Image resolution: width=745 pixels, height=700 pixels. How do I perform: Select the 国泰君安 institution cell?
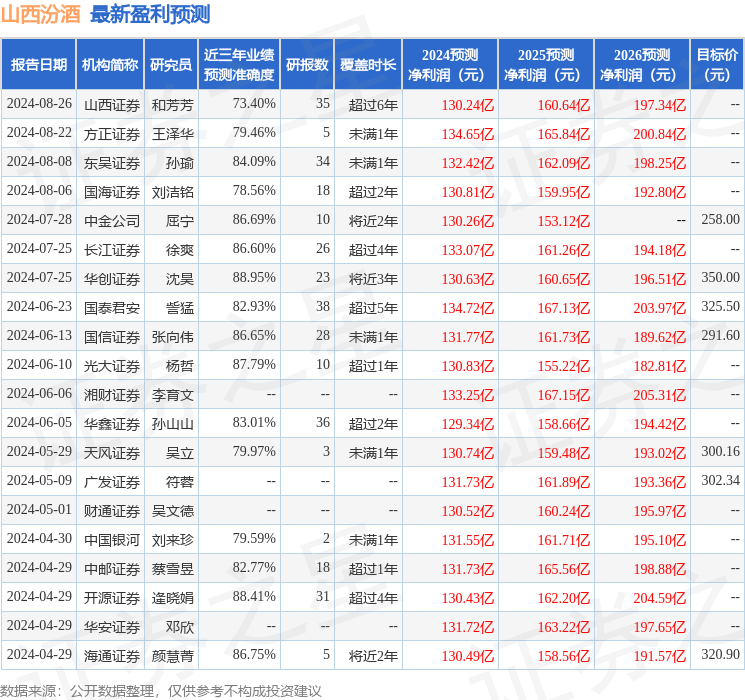112,308
